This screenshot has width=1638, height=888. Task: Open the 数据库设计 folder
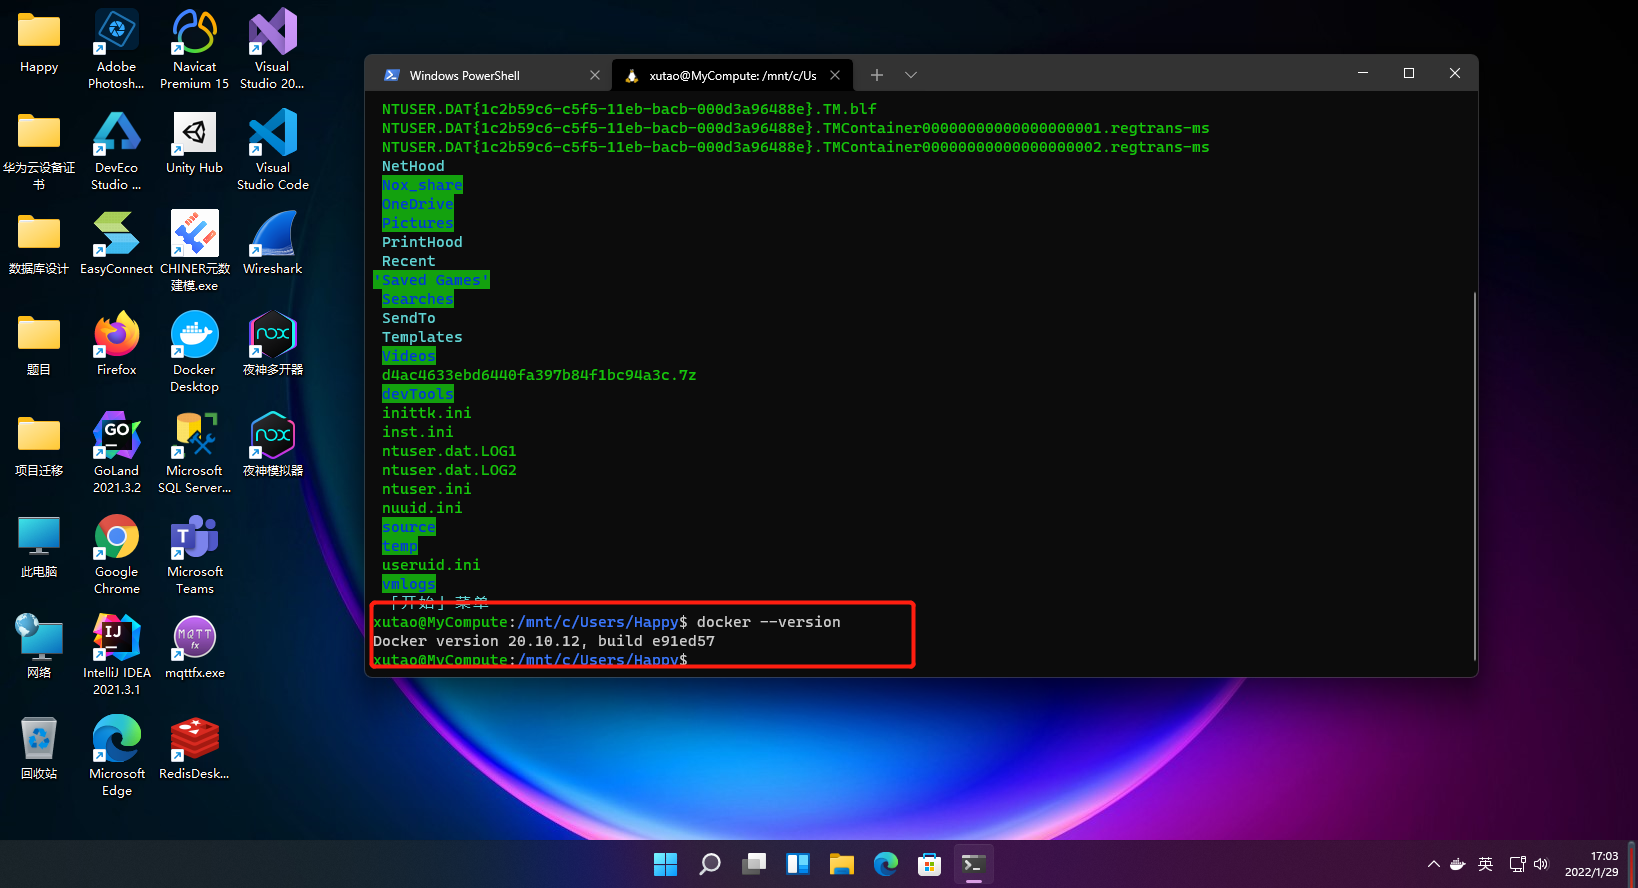(x=39, y=244)
